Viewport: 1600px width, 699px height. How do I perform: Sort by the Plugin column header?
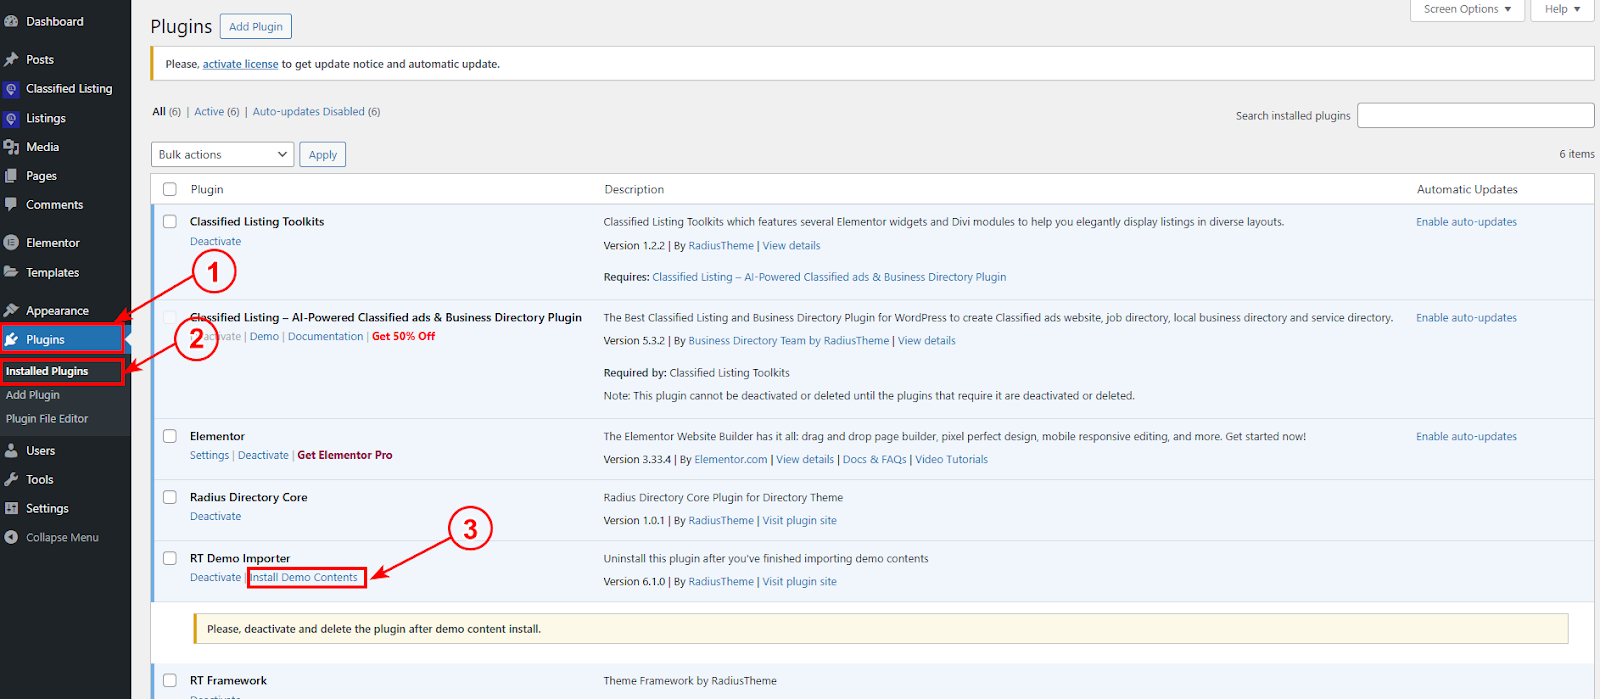pyautogui.click(x=207, y=189)
